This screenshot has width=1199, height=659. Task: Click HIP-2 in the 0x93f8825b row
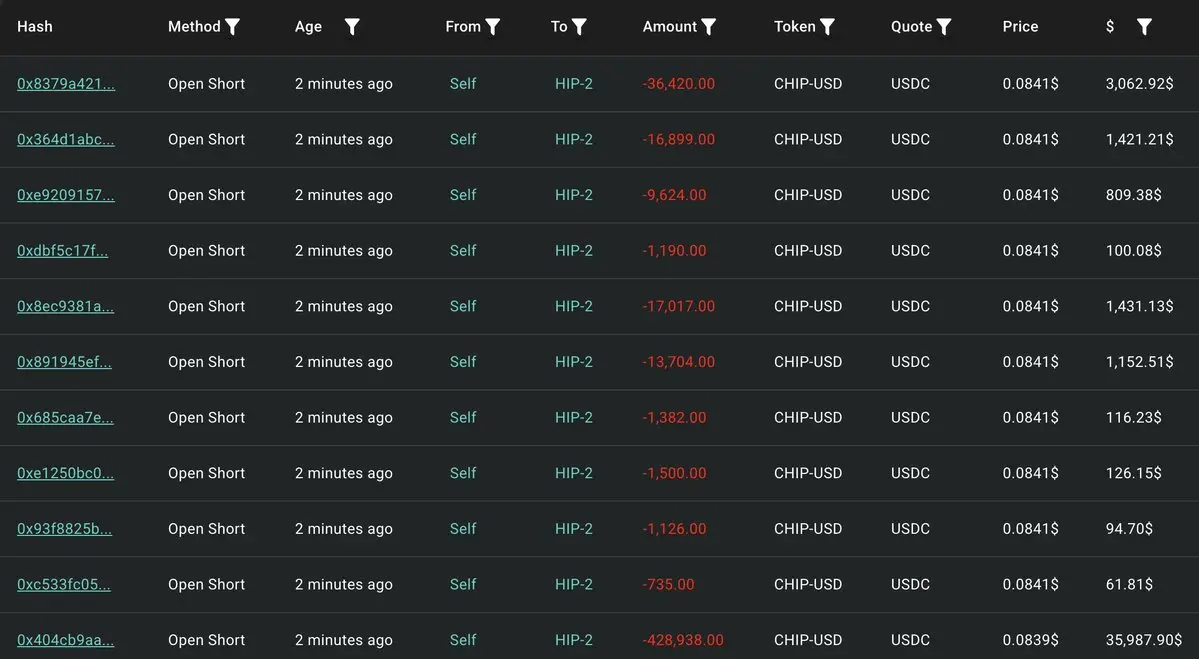(x=574, y=529)
